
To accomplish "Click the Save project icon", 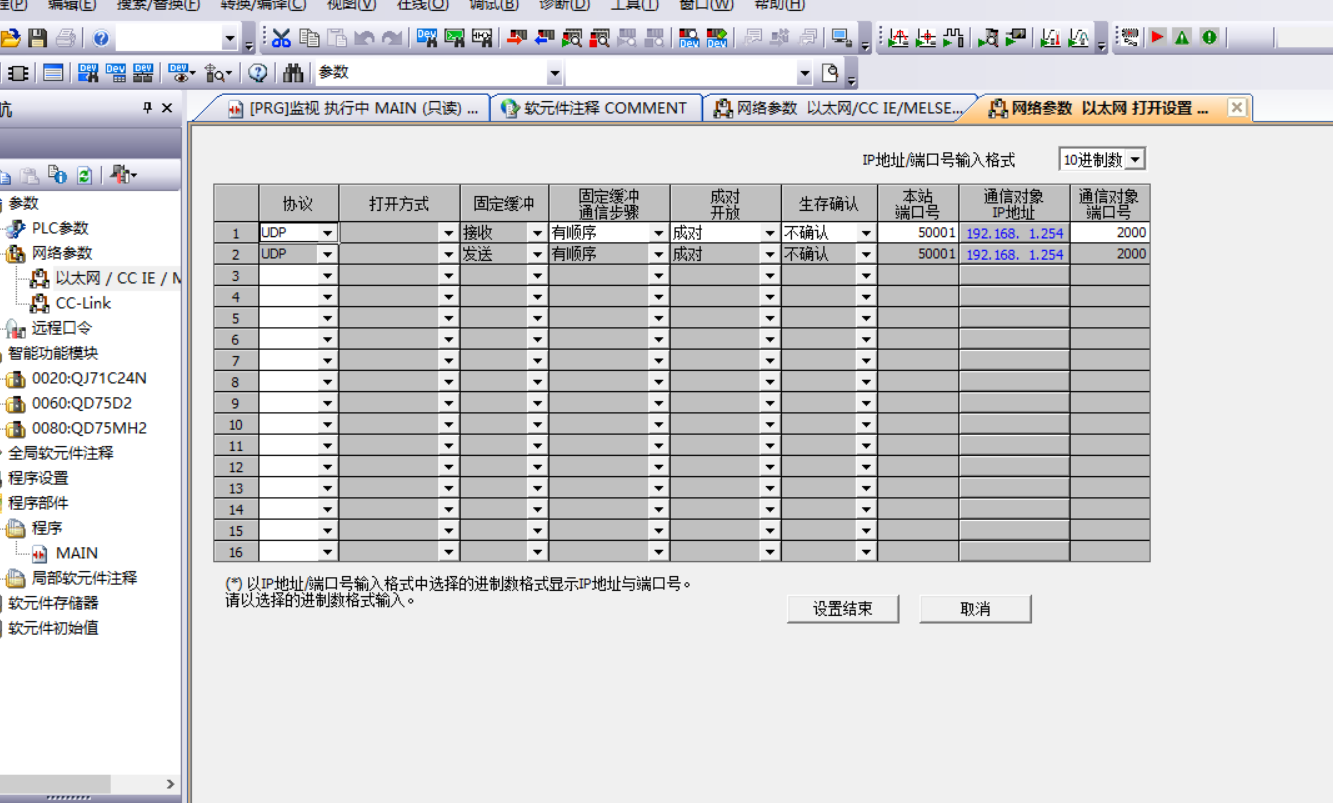I will [38, 38].
